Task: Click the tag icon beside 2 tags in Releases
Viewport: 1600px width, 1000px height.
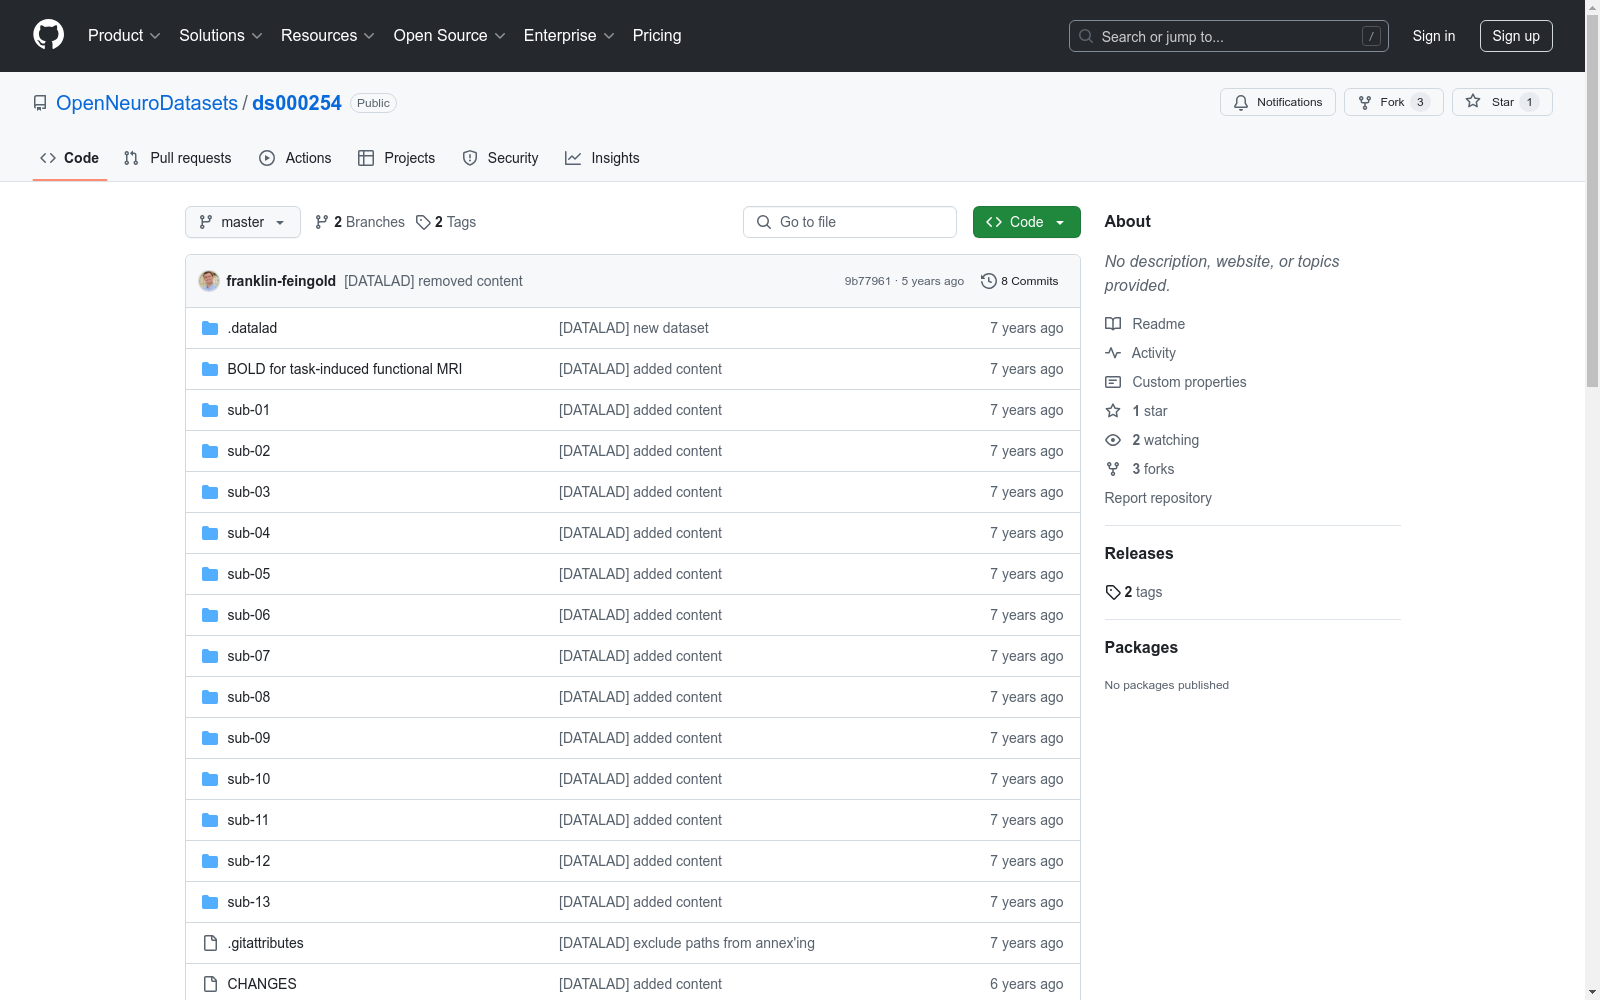Action: [x=1113, y=592]
